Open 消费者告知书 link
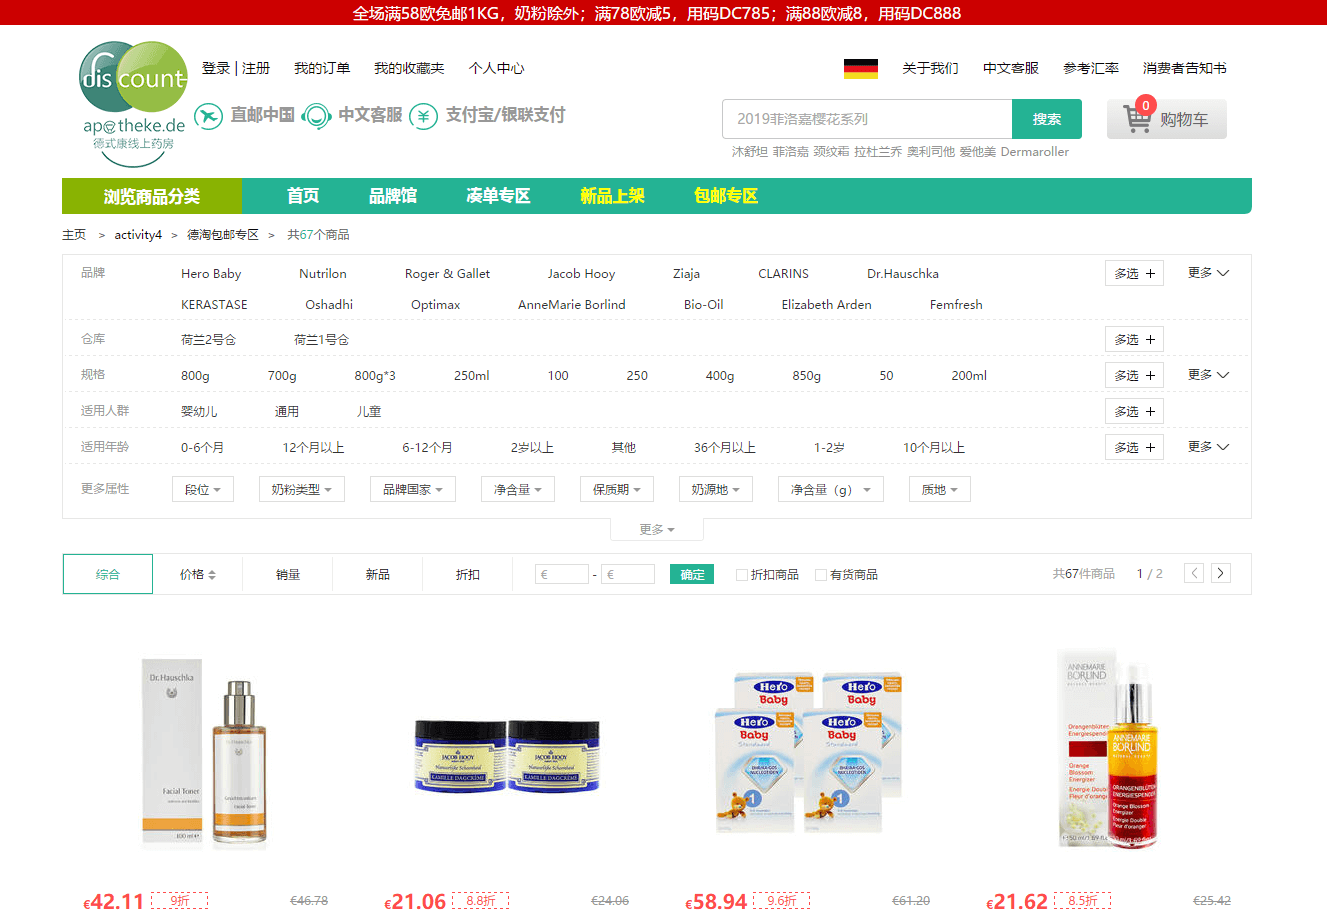The image size is (1327, 910). (1185, 68)
